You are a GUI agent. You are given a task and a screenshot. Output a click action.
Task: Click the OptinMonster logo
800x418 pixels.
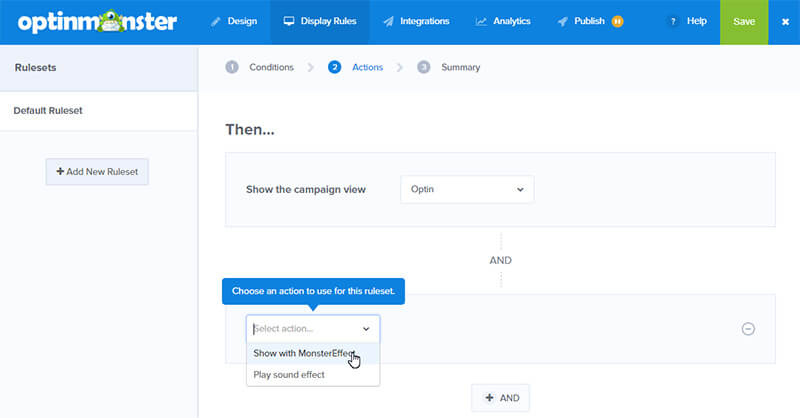[97, 21]
